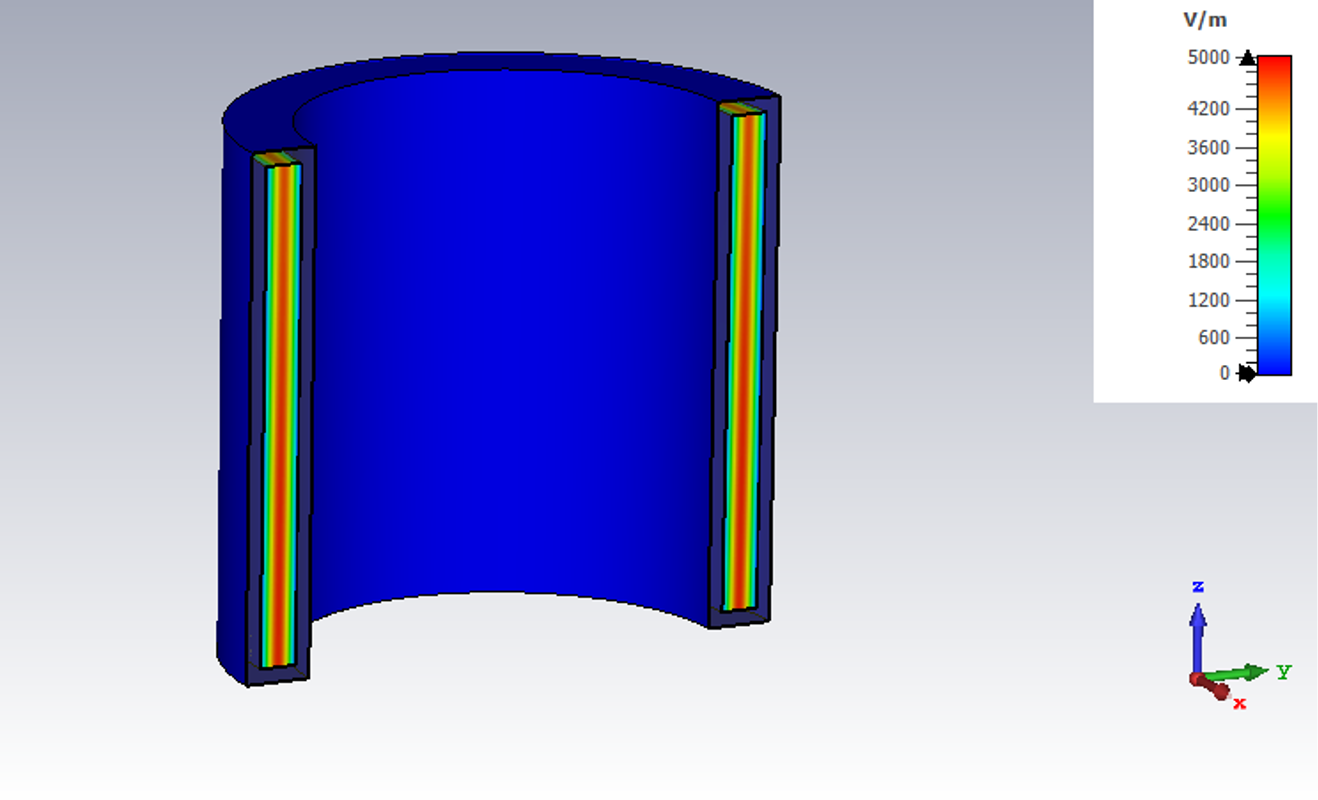Click the red x-axis arrow of the triad
1318x800 pixels.
click(x=1214, y=686)
